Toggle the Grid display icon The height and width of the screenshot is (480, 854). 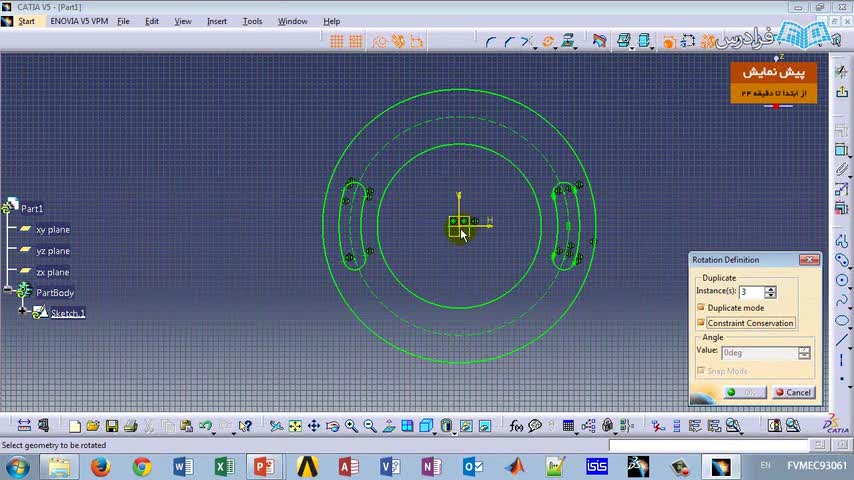click(337, 41)
